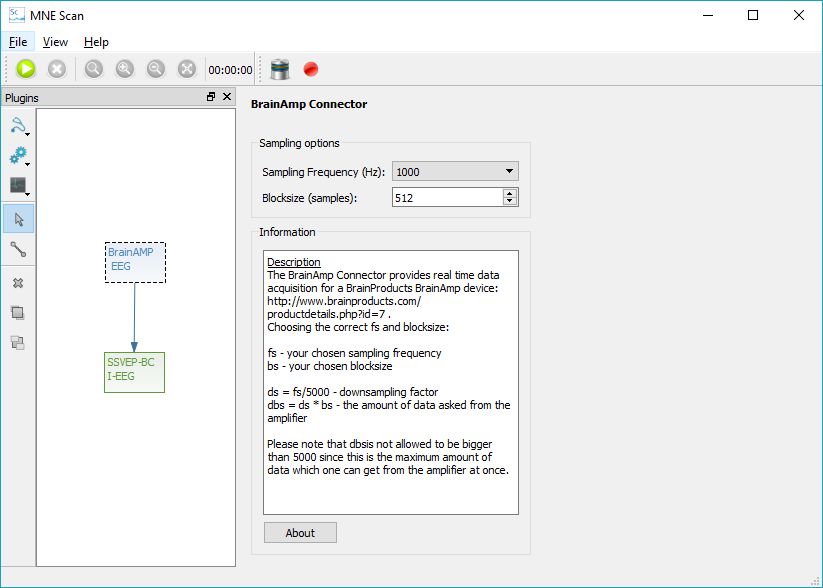
Task: Increase the Blocksize using the up arrow
Action: pyautogui.click(x=510, y=193)
